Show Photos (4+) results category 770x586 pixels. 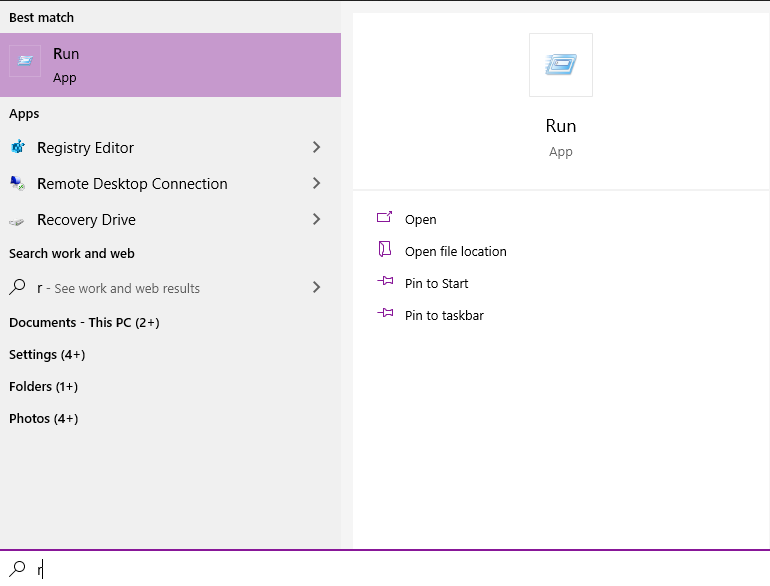coord(43,419)
